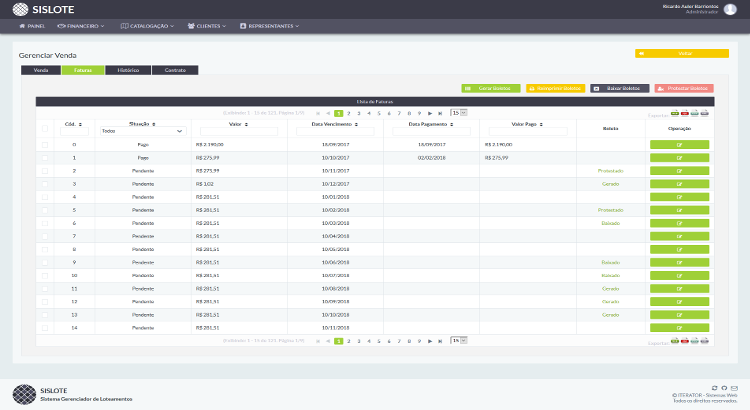Click the Gerar Boletos button
The height and width of the screenshot is (410, 750).
491,89
